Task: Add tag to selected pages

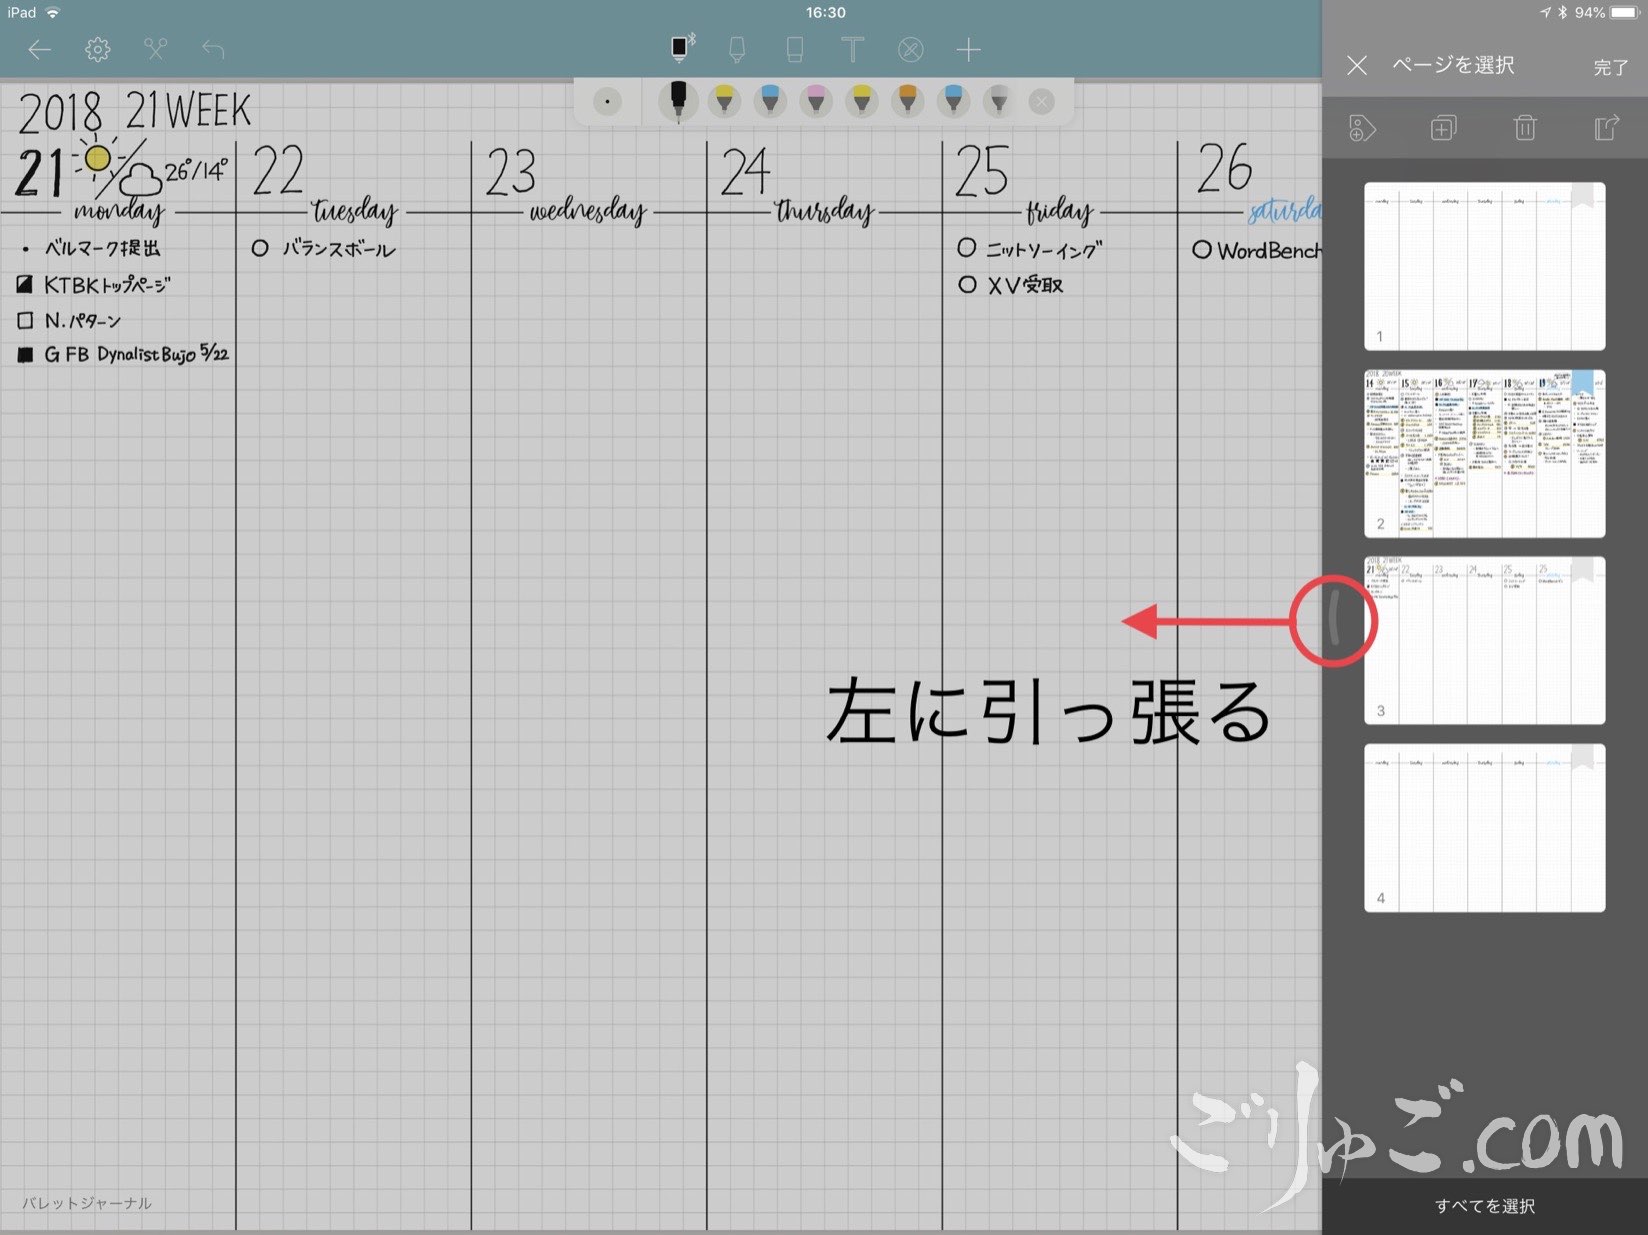Action: pyautogui.click(x=1362, y=128)
